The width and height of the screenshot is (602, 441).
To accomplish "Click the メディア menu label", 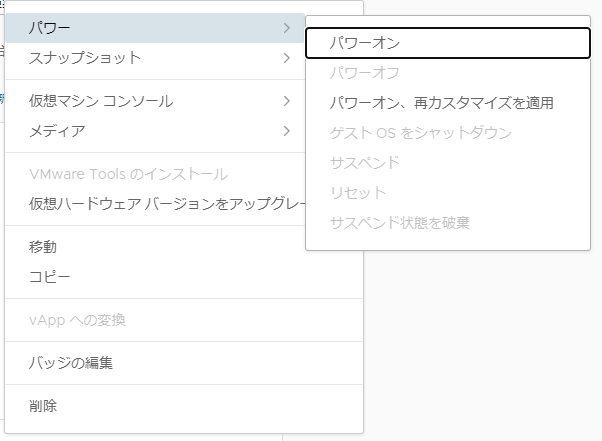I will (x=57, y=131).
